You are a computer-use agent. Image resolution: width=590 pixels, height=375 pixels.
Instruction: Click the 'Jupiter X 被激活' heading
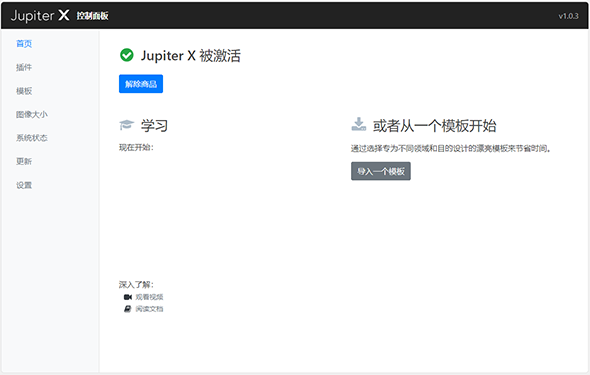pyautogui.click(x=191, y=56)
